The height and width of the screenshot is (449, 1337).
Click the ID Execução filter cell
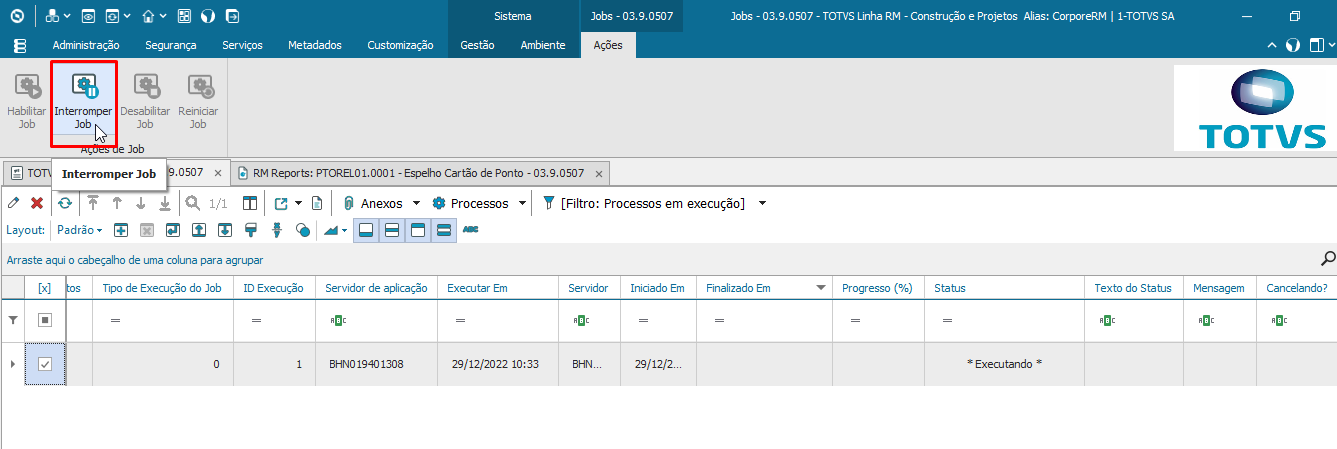point(275,321)
